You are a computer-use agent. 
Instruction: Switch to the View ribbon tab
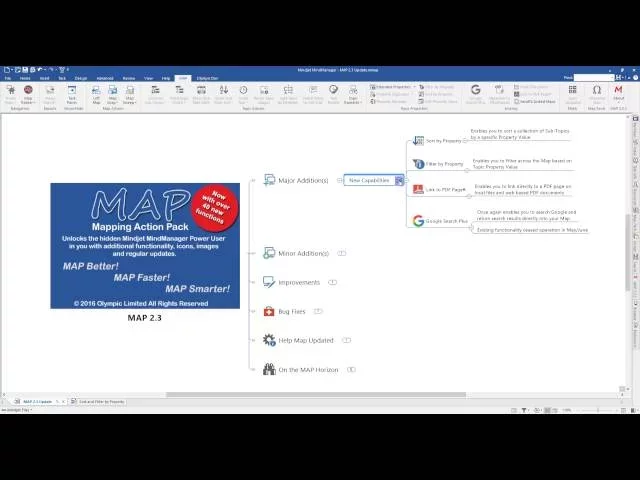click(x=149, y=78)
